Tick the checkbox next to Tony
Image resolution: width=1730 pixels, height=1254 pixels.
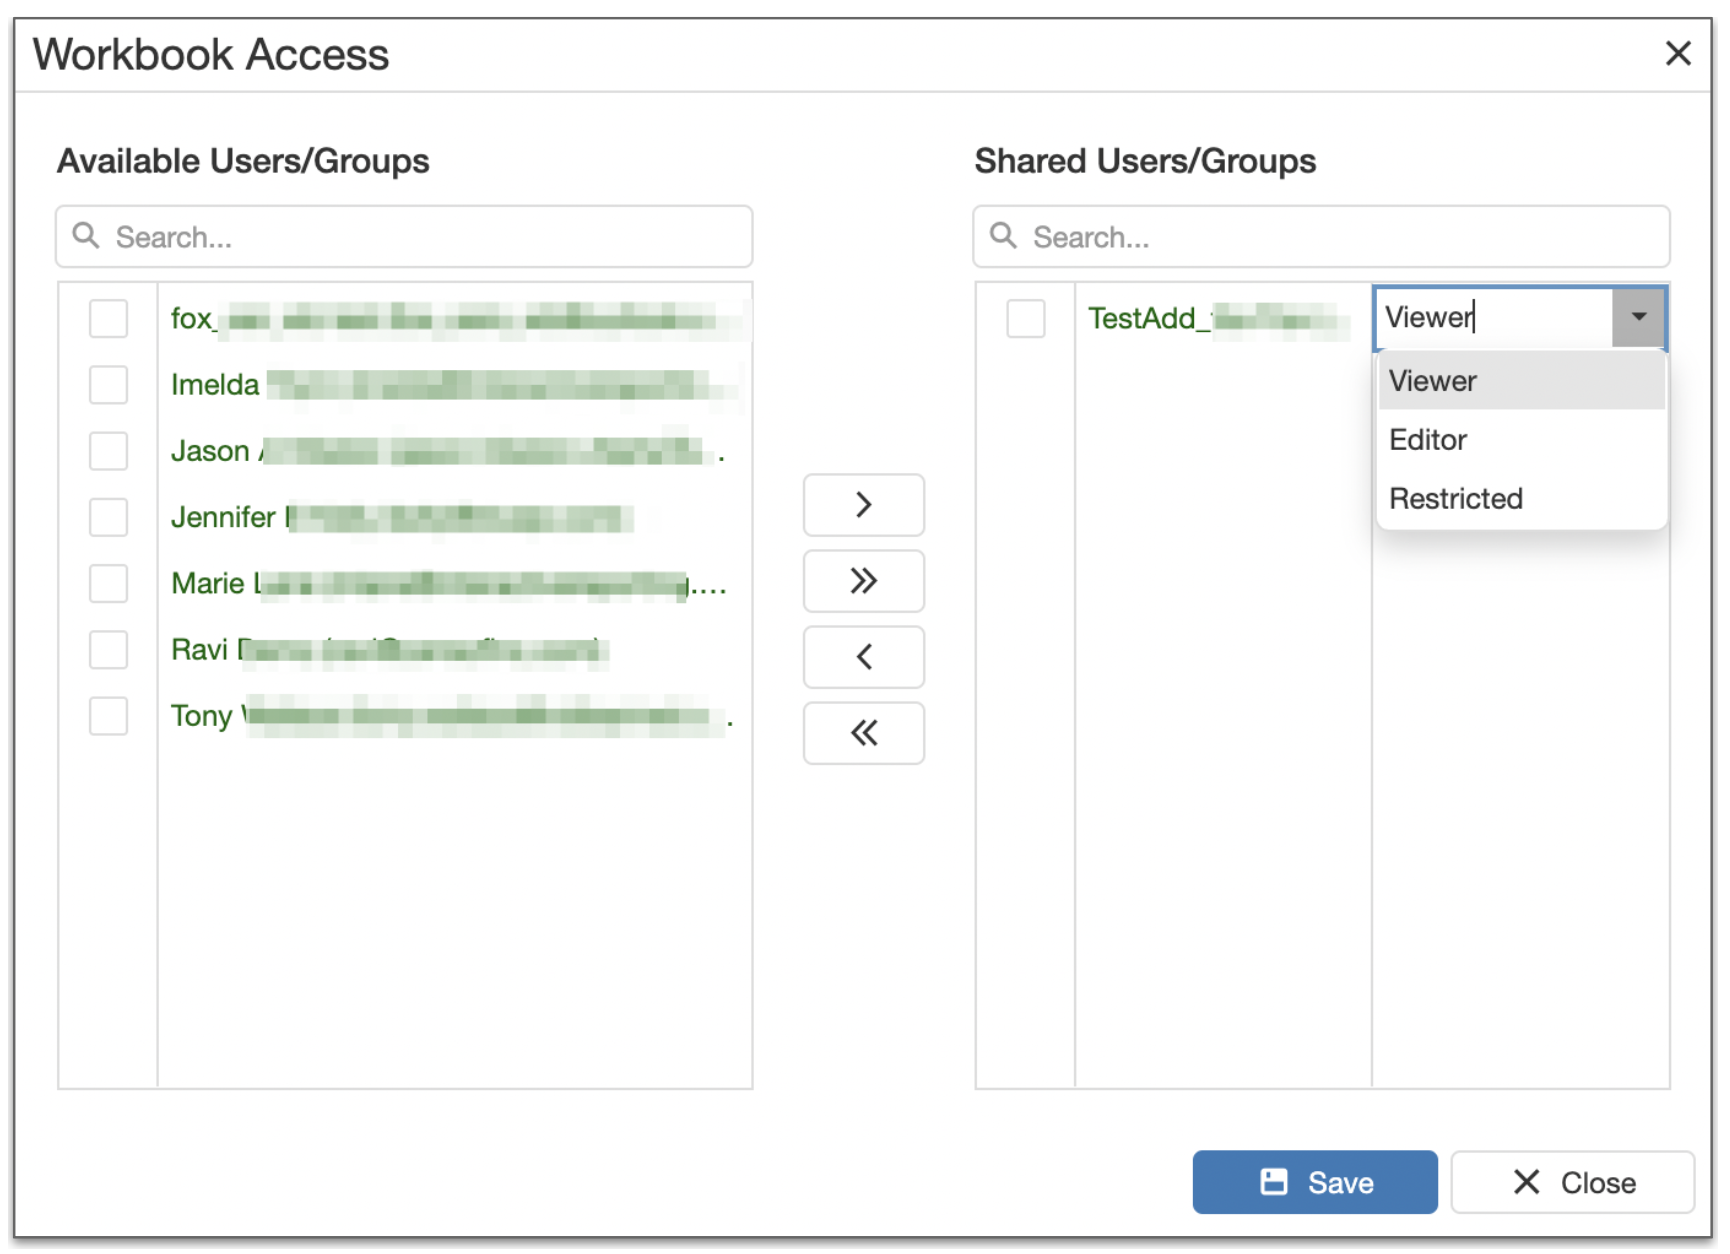click(x=108, y=716)
